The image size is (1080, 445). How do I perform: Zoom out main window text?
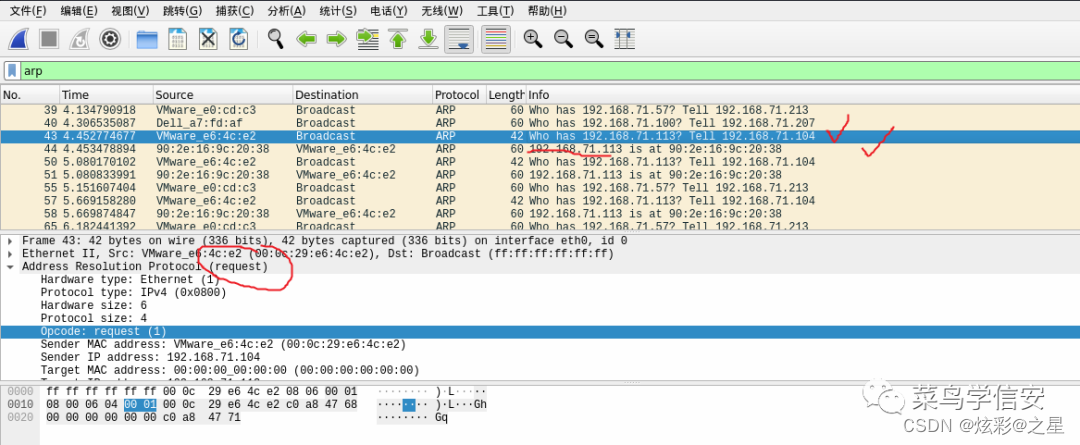point(563,39)
